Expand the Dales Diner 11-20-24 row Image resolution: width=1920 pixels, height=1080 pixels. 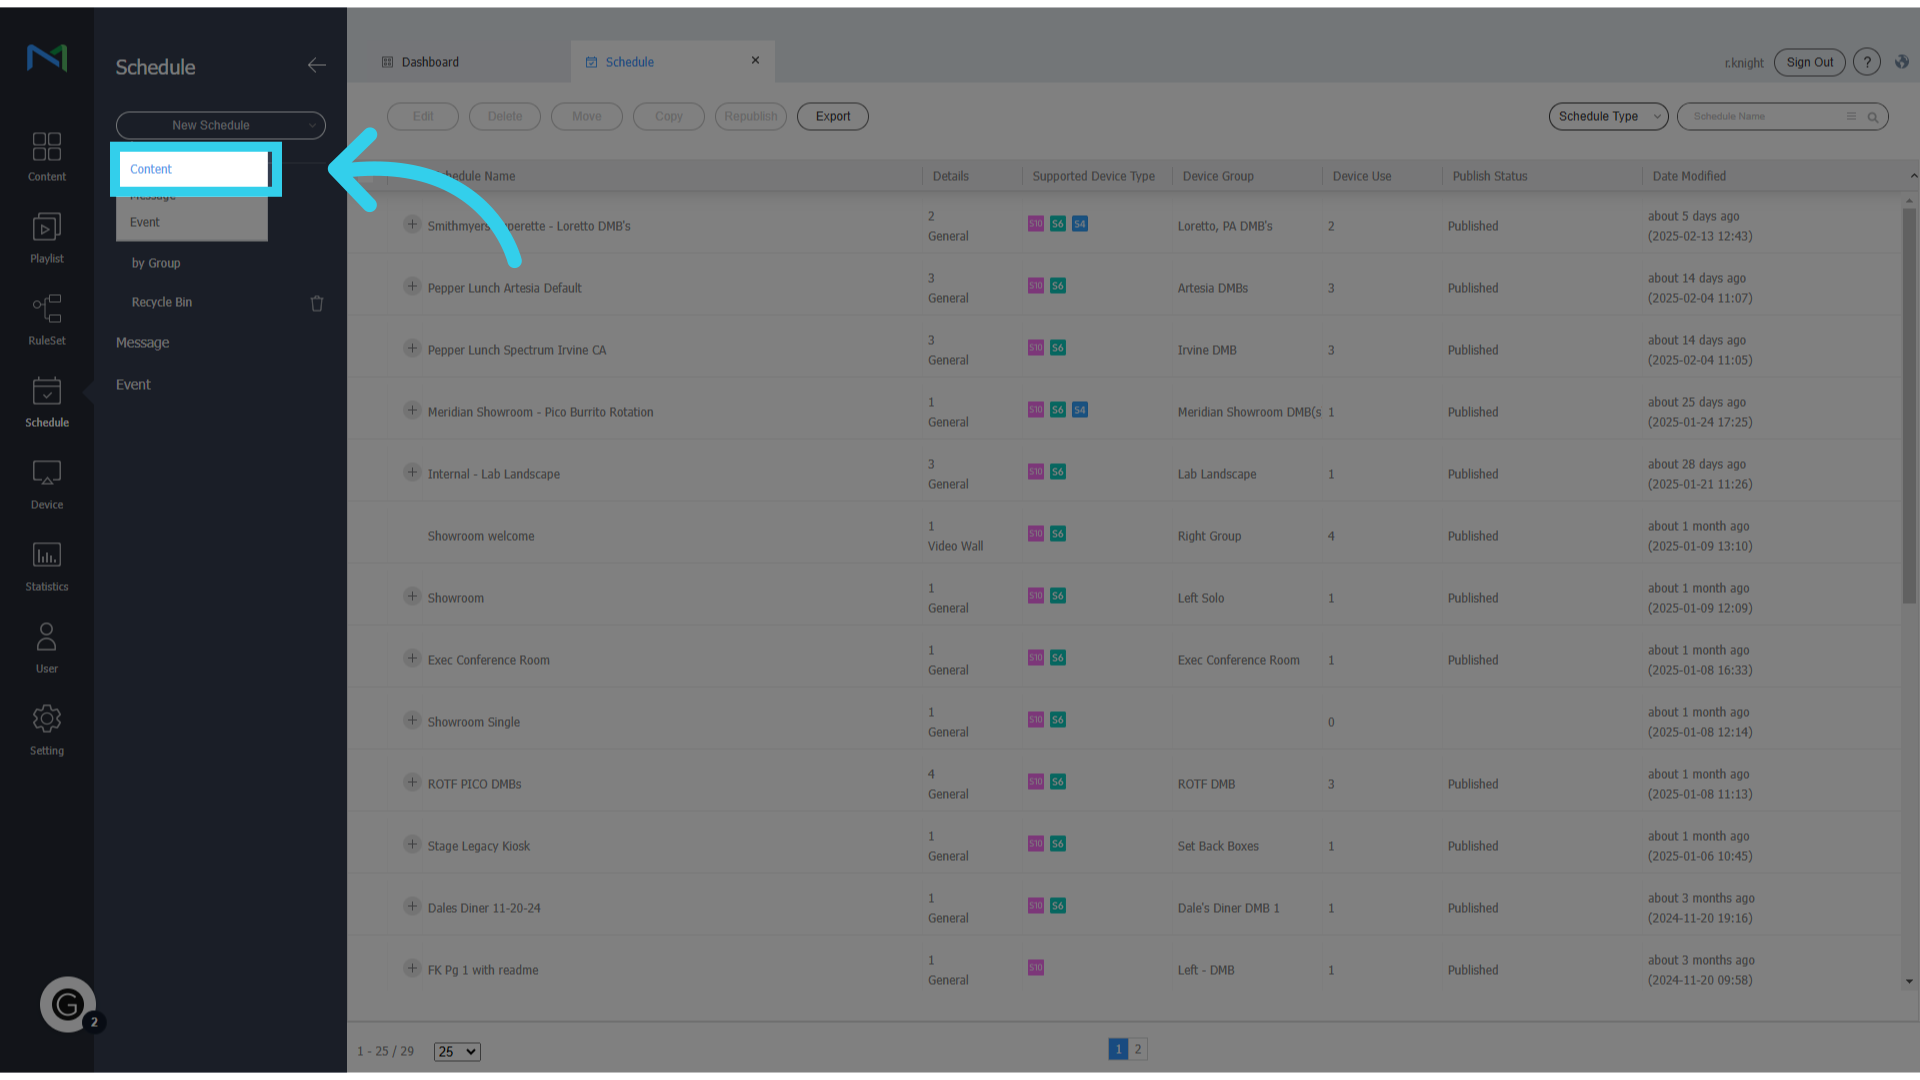point(412,906)
